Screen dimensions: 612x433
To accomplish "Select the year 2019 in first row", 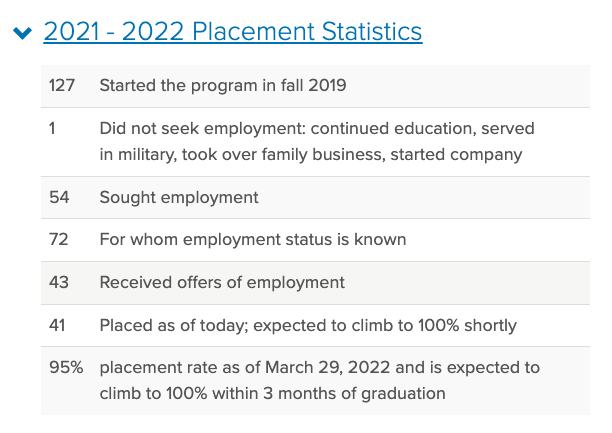I will (326, 85).
